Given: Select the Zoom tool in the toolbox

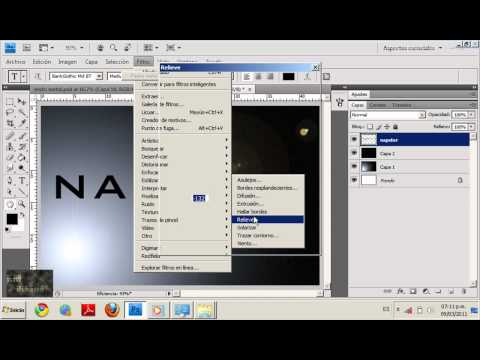Looking at the screenshot, I should (x=22, y=204).
